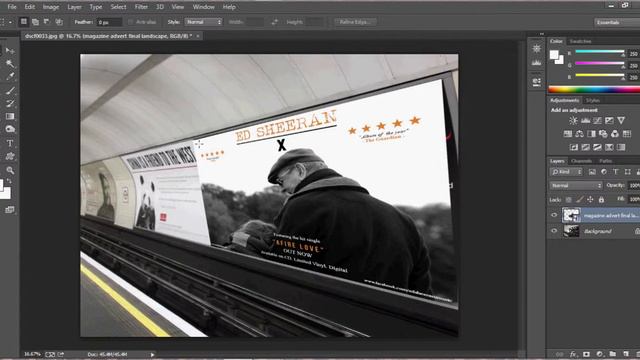
Task: Switch to the Channels tab
Action: [x=581, y=161]
